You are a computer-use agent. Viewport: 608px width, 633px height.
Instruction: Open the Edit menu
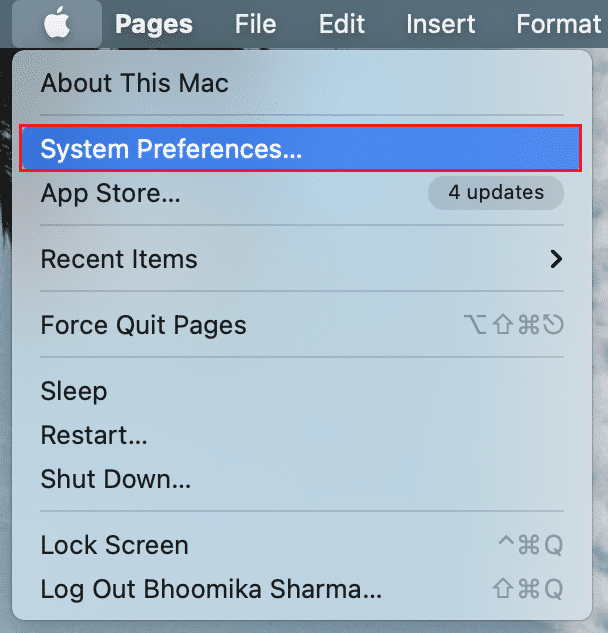point(342,24)
